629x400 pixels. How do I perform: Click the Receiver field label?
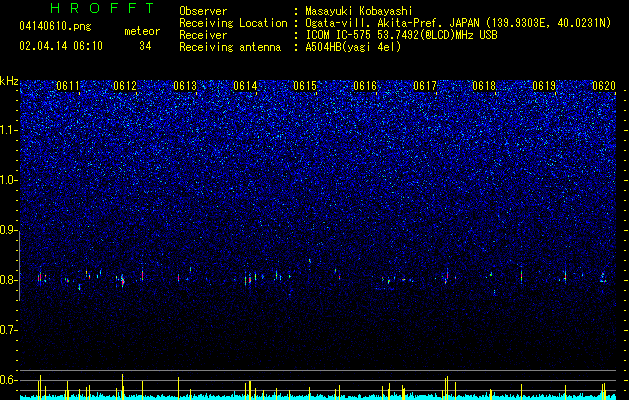click(x=203, y=35)
